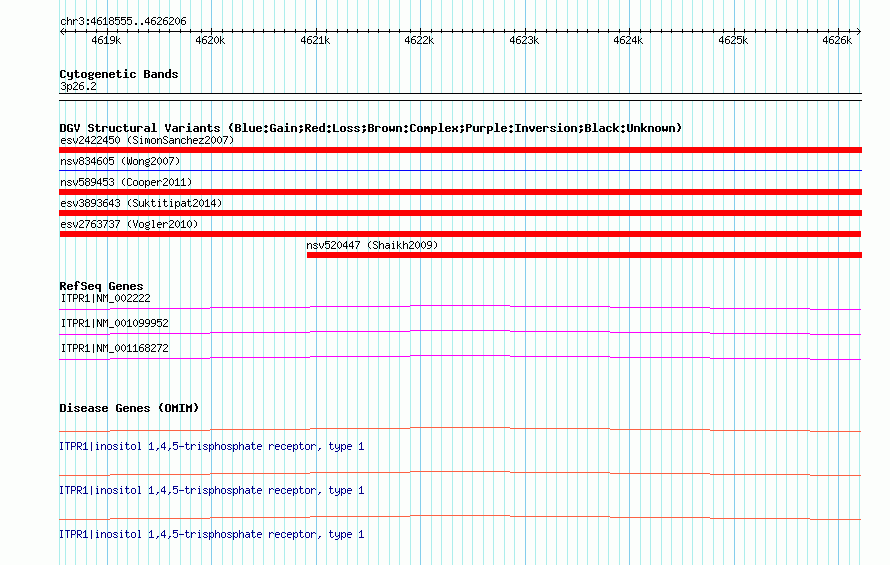Select variant label nsv834605 (Wong2007)

(120, 161)
